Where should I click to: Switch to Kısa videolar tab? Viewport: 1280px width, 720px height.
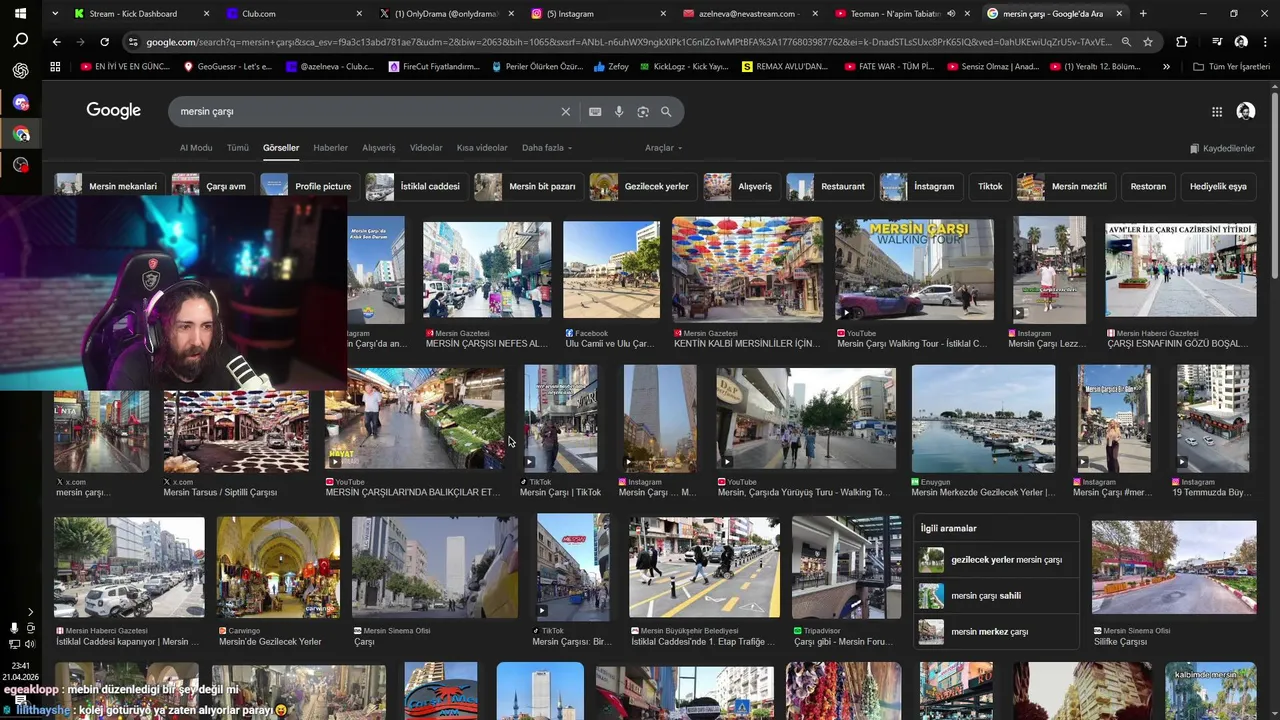pyautogui.click(x=482, y=148)
